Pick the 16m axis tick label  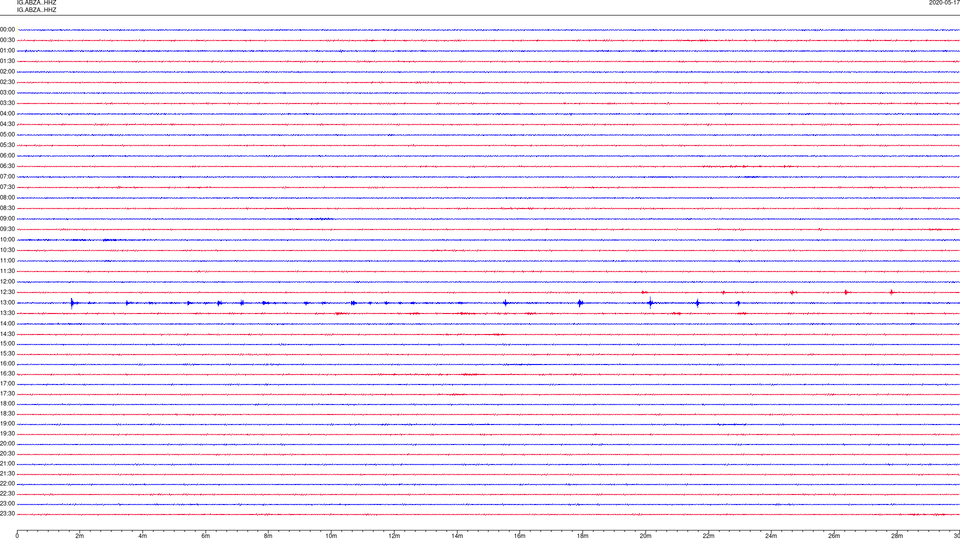click(x=520, y=536)
